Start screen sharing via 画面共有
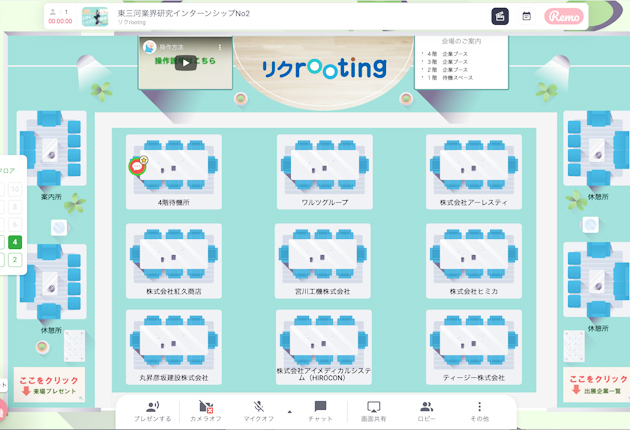 point(374,411)
